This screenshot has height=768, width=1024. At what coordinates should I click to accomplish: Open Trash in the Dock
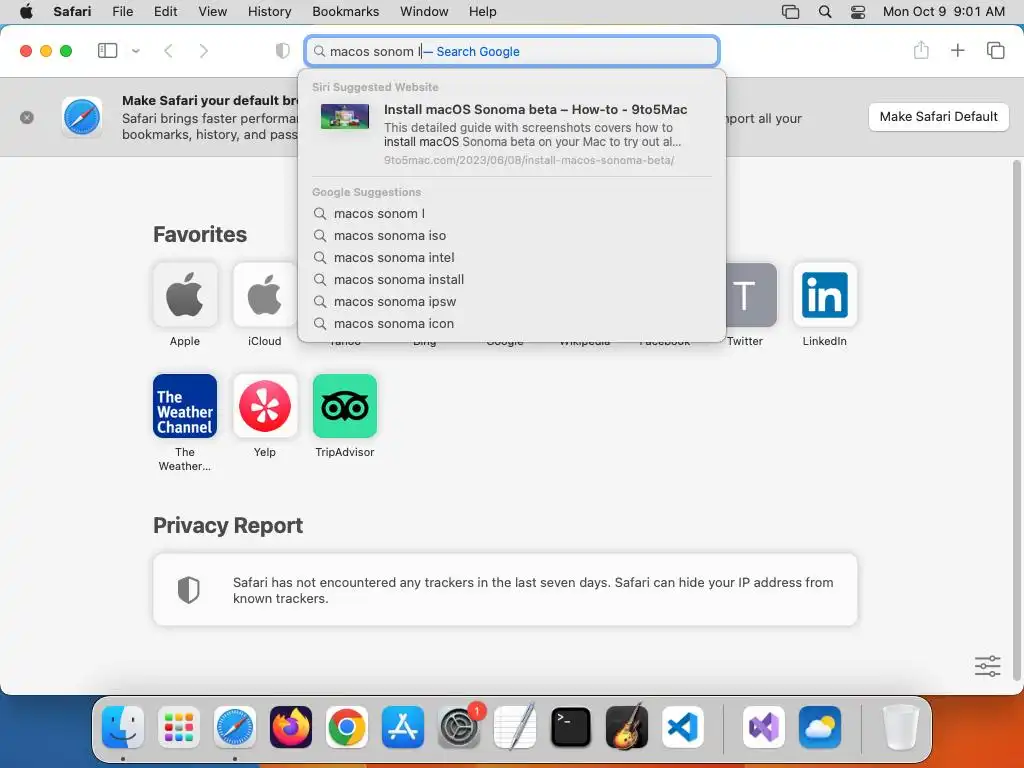tap(901, 727)
